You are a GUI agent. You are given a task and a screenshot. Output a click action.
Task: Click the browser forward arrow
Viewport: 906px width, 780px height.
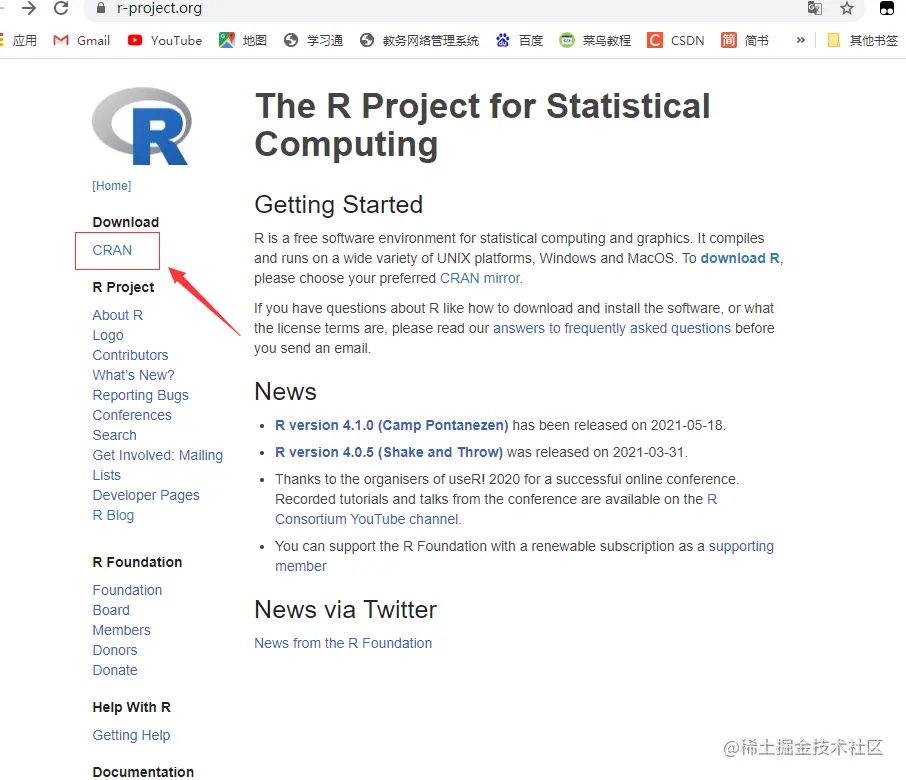coord(28,8)
